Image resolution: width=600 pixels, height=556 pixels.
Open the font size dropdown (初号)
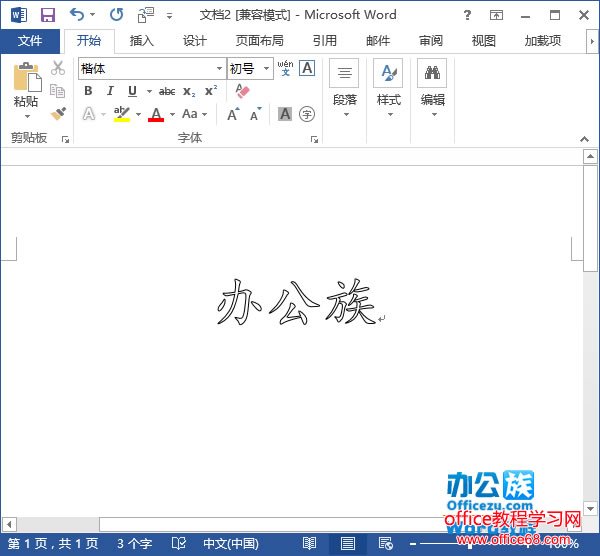tap(266, 68)
